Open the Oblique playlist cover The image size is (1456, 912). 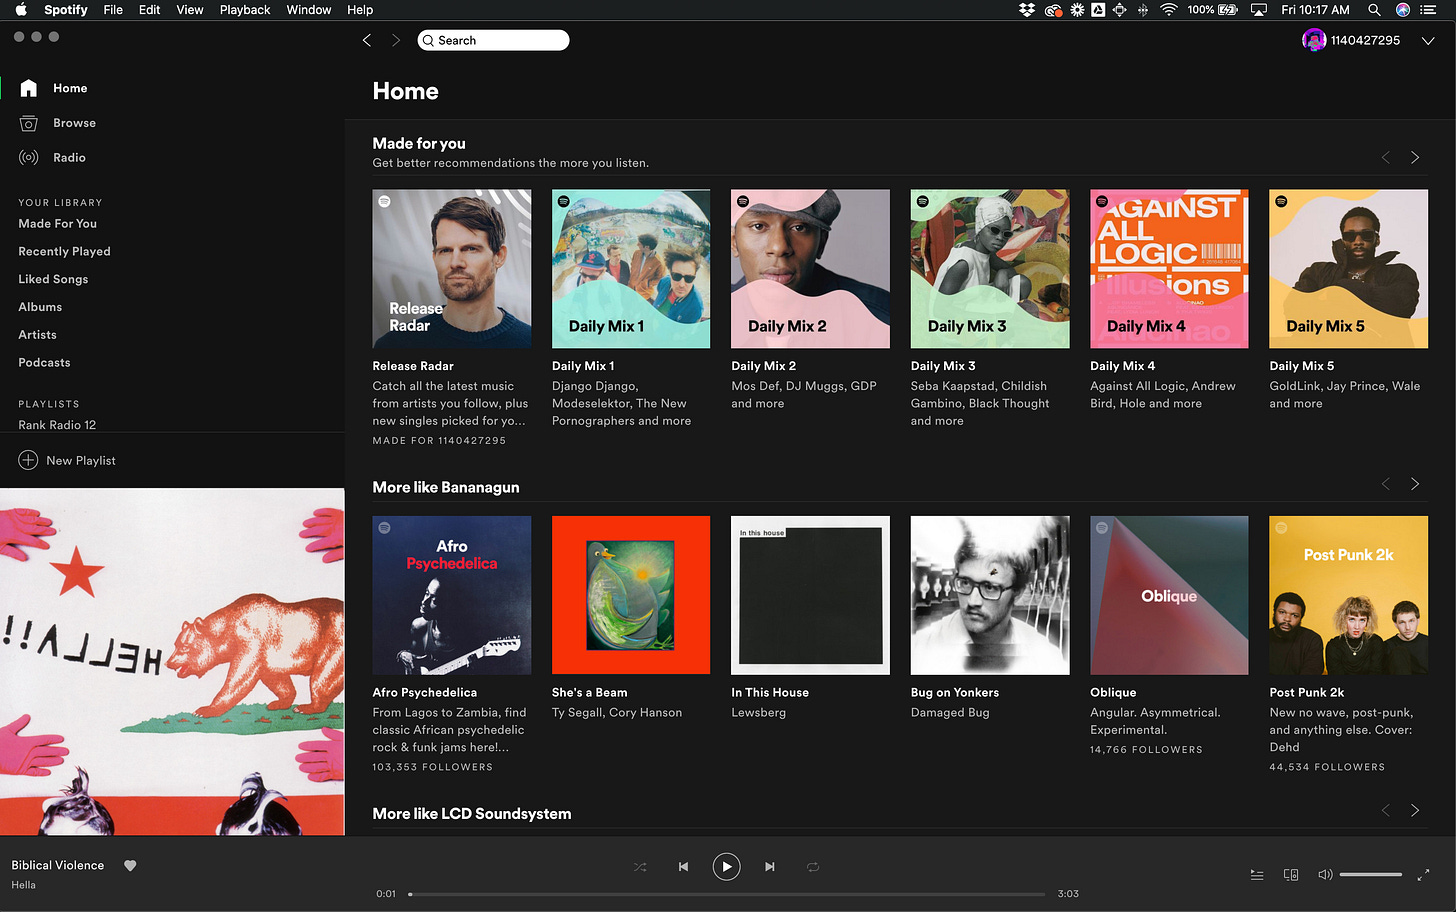(x=1169, y=595)
